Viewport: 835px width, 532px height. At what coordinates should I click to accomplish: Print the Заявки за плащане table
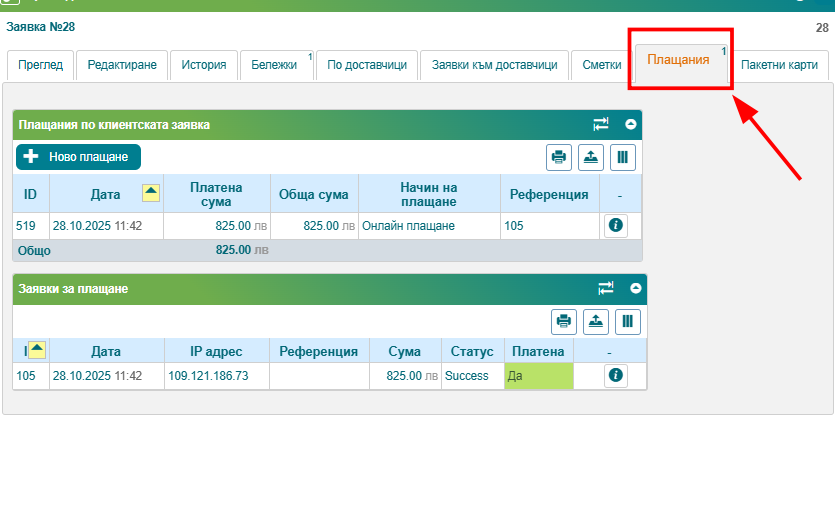click(x=564, y=321)
